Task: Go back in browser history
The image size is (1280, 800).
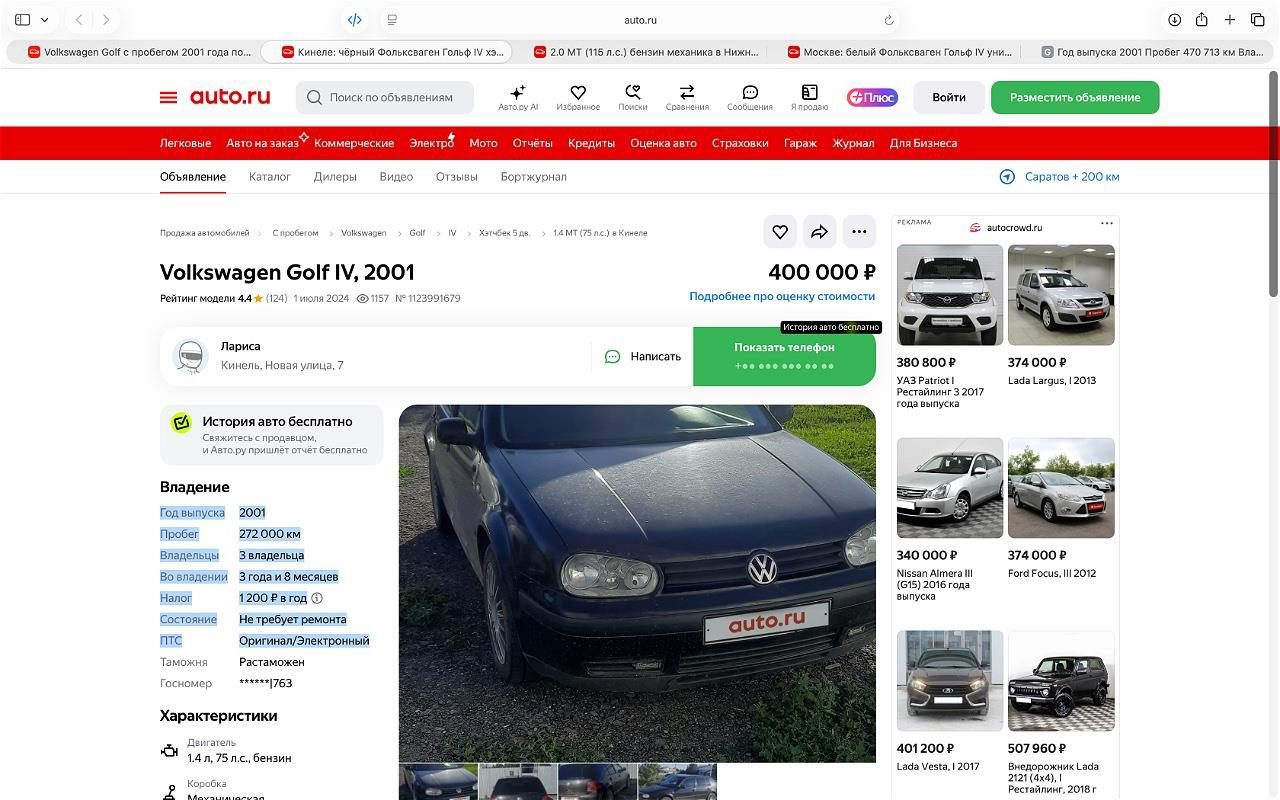Action: tap(79, 19)
